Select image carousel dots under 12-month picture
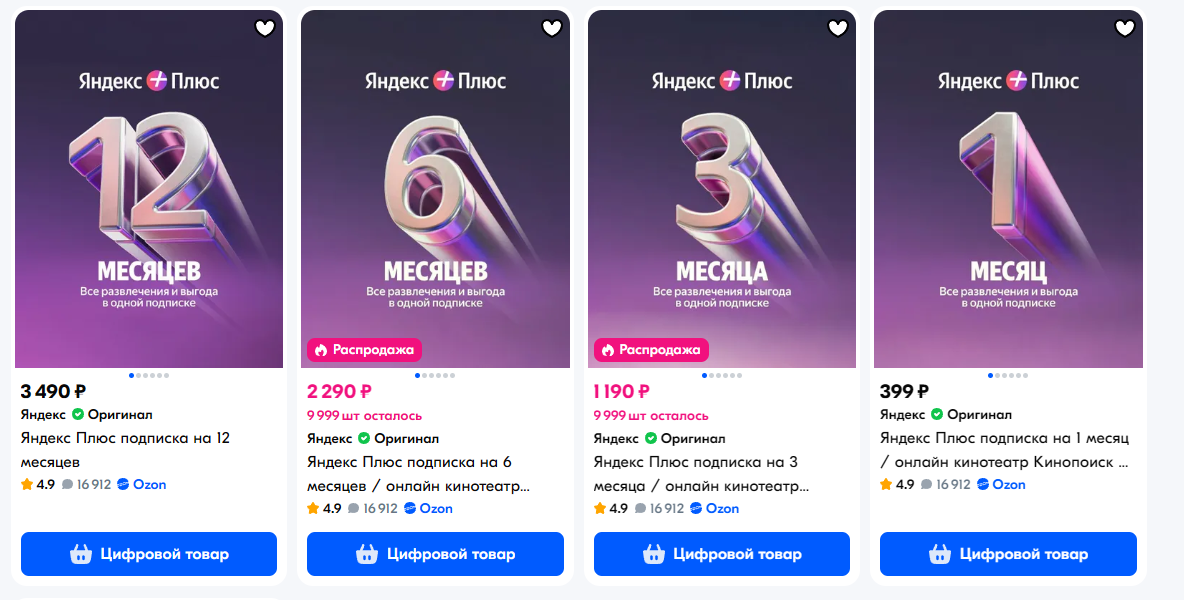This screenshot has width=1184, height=600. point(149,375)
